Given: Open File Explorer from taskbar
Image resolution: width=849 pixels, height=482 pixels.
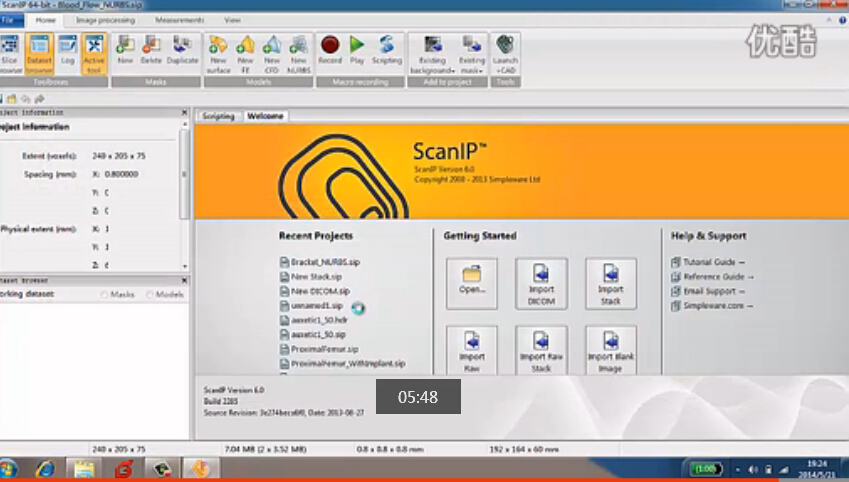Looking at the screenshot, I should [x=84, y=468].
